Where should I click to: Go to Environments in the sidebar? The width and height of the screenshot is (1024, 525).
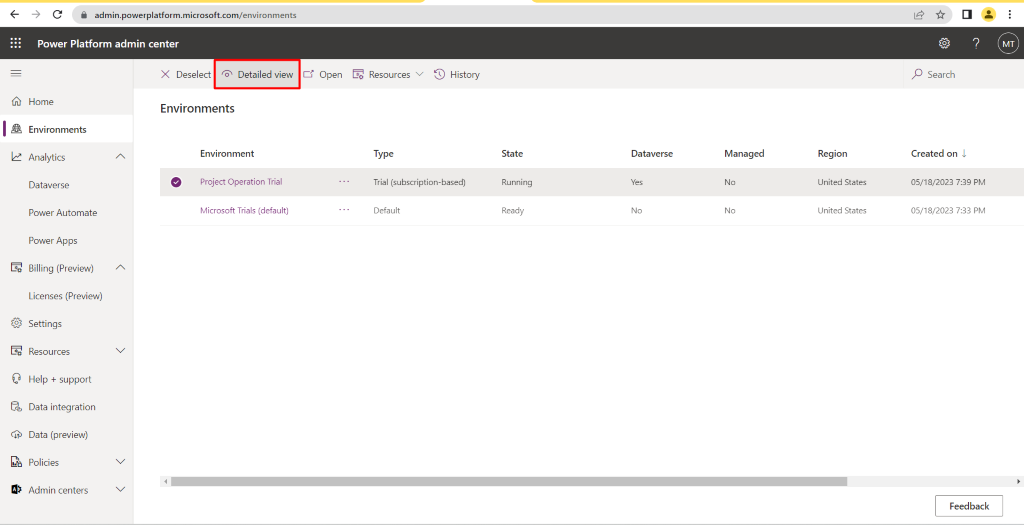[67, 129]
